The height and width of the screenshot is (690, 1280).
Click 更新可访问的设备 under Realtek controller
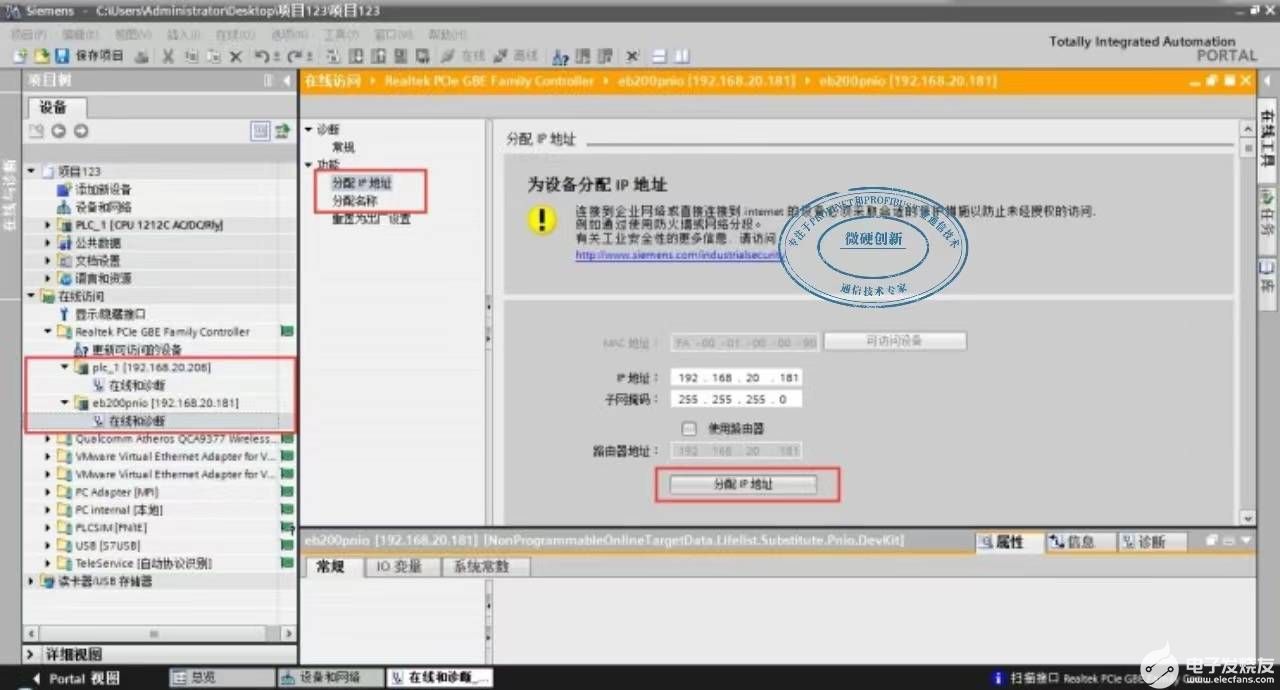pyautogui.click(x=129, y=349)
